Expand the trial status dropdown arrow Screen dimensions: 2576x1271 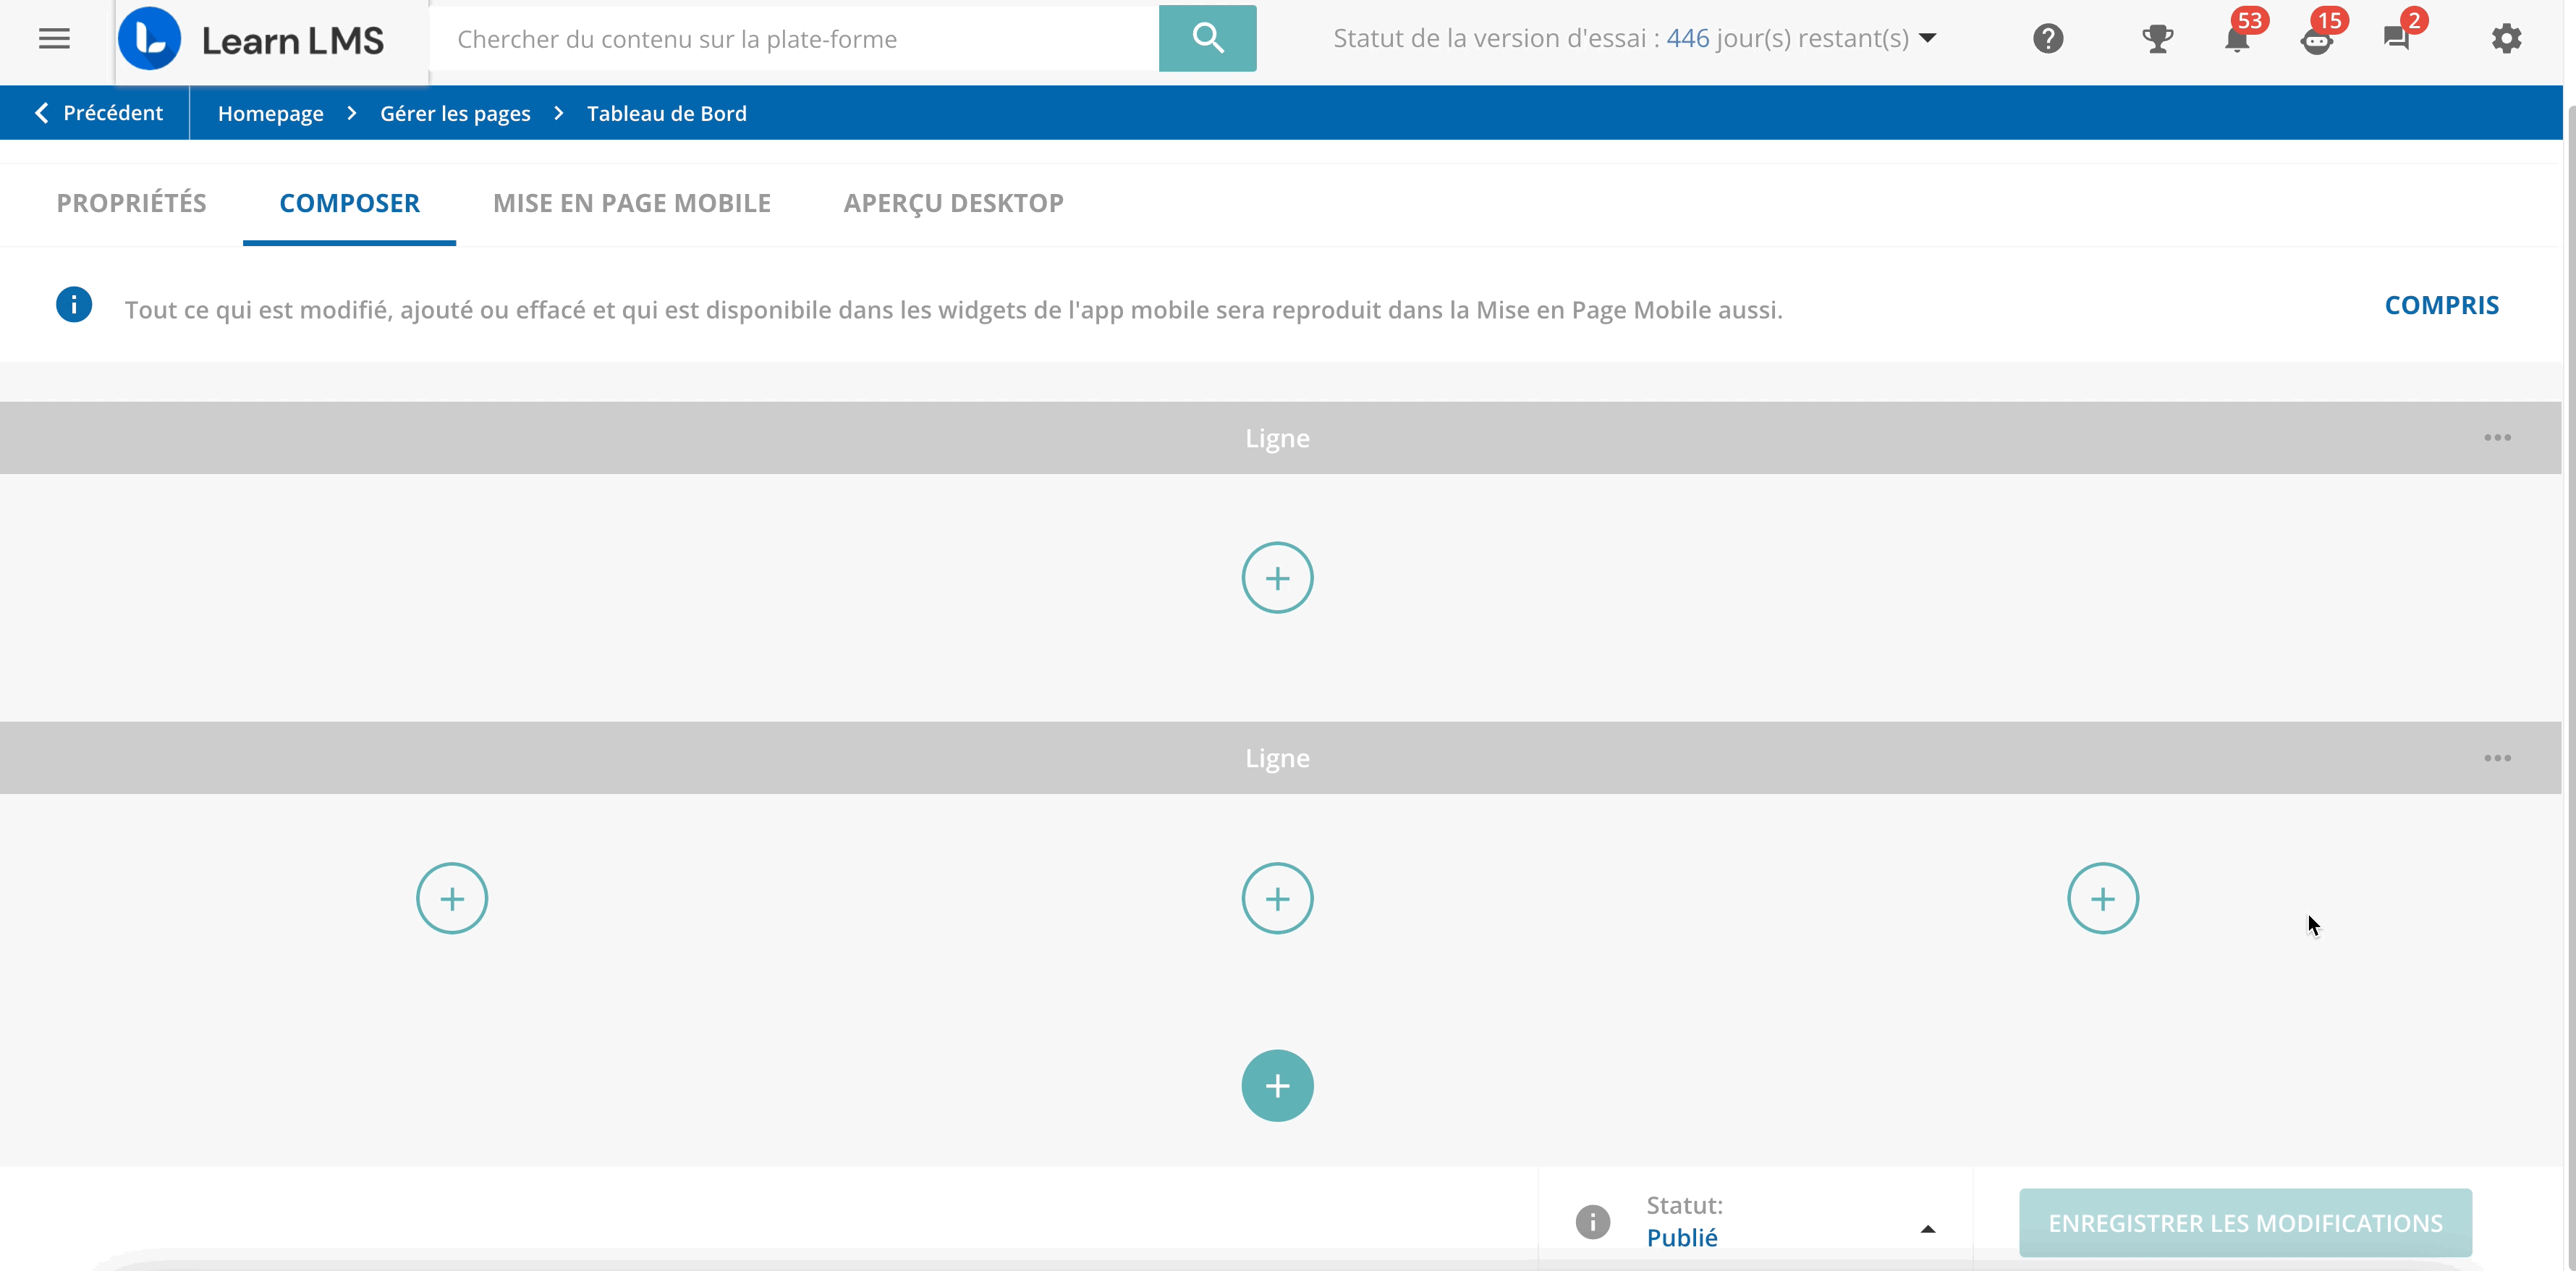point(1928,39)
